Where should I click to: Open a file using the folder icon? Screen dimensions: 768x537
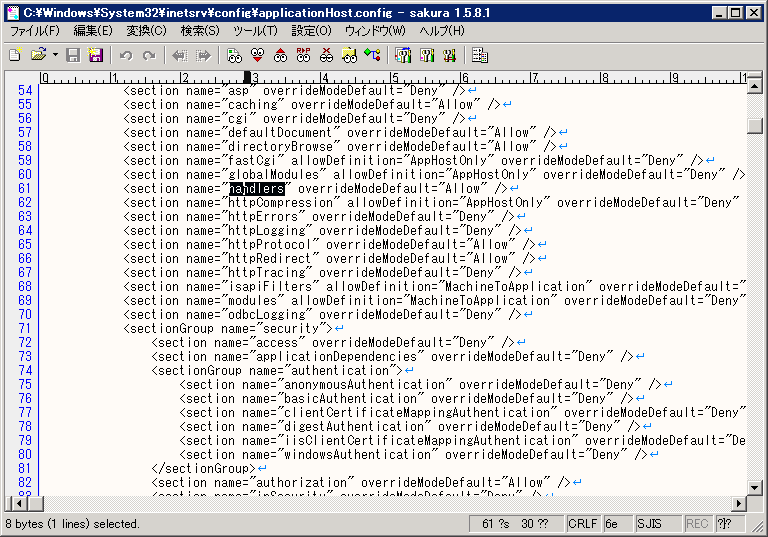tap(38, 55)
